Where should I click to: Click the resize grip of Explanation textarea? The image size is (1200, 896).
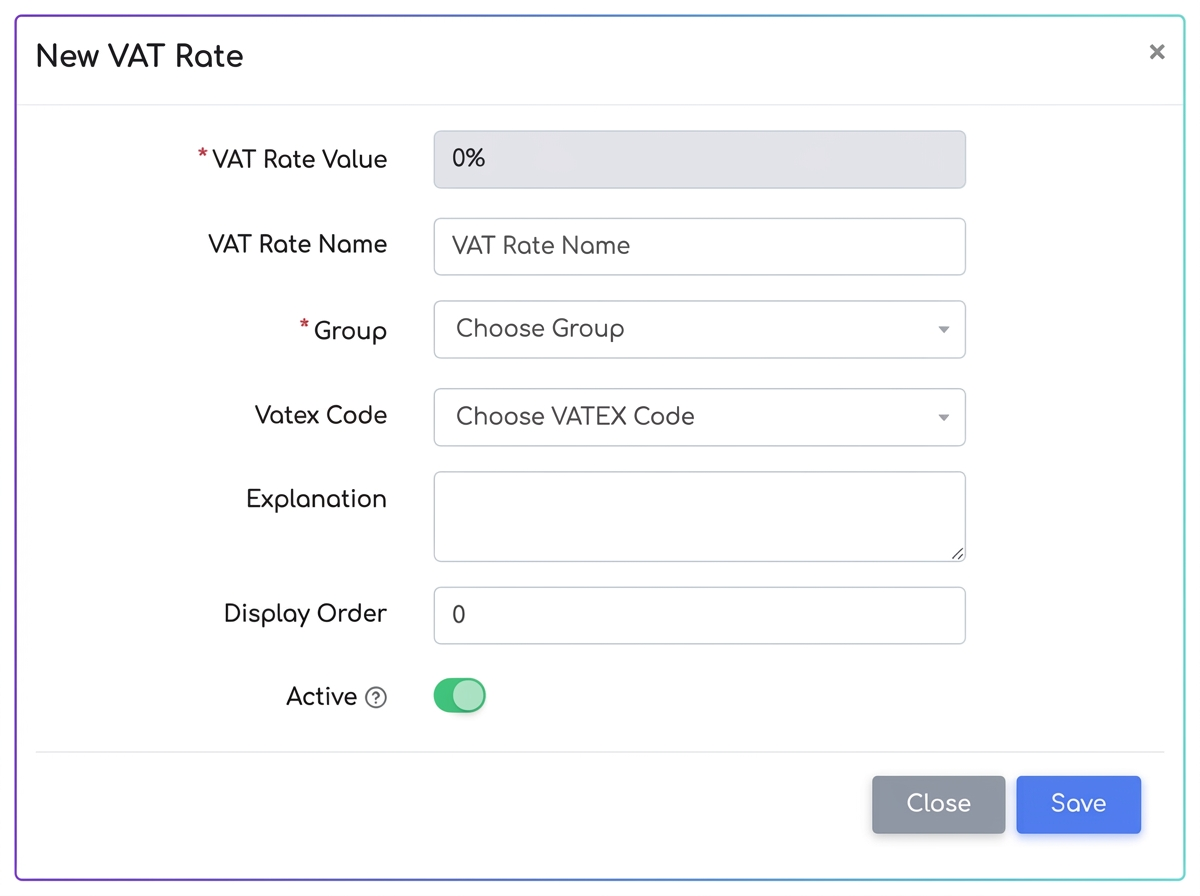pyautogui.click(x=957, y=553)
